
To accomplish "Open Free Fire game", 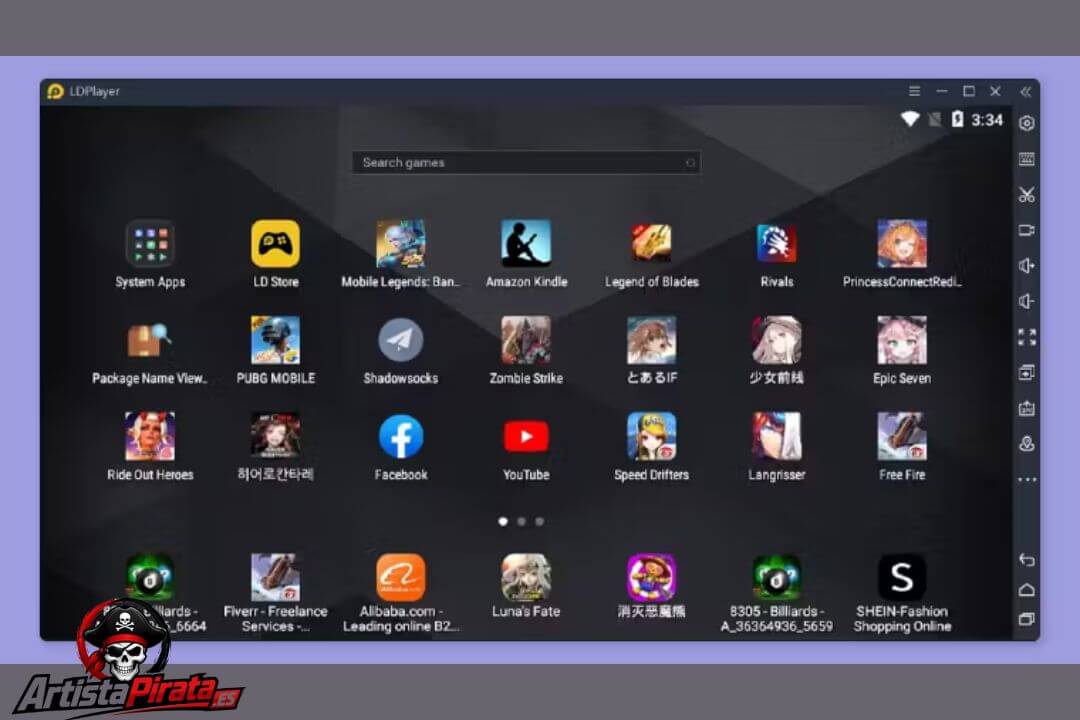I will click(x=902, y=437).
